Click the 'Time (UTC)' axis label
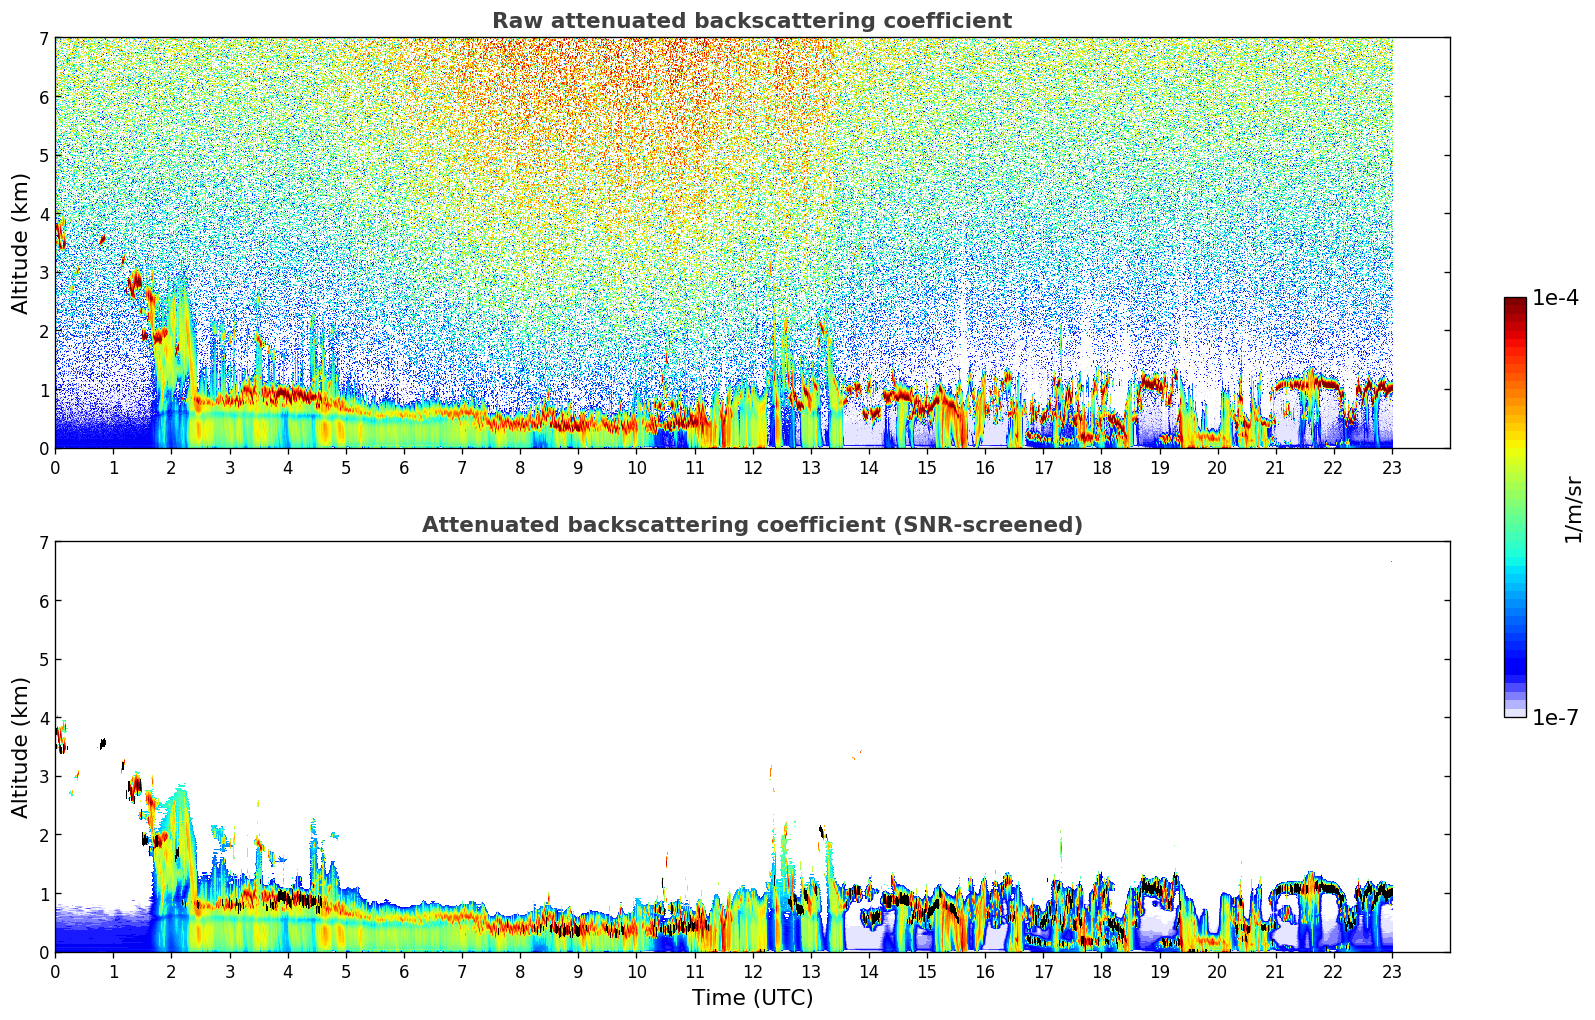 (x=752, y=998)
